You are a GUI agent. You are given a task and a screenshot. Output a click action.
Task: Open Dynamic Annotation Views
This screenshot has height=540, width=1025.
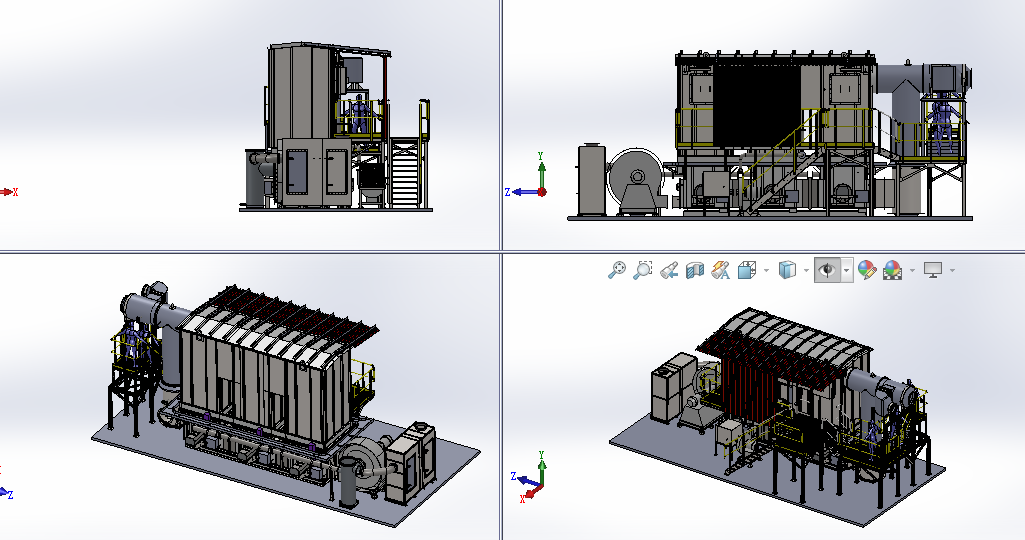pyautogui.click(x=720, y=270)
